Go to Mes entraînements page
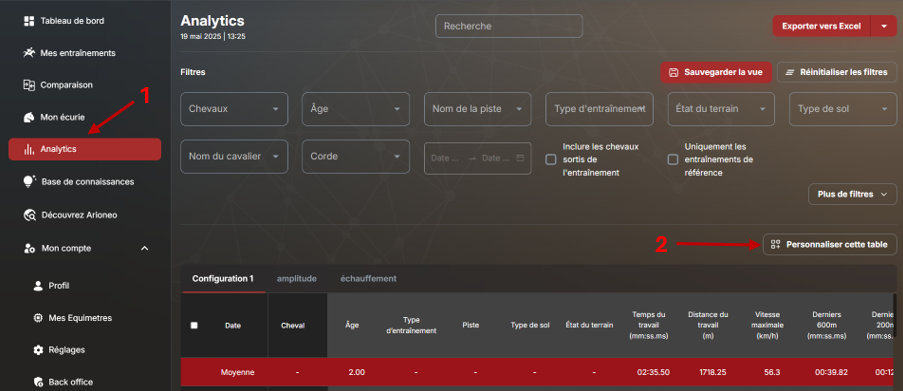This screenshot has width=903, height=391. click(78, 53)
